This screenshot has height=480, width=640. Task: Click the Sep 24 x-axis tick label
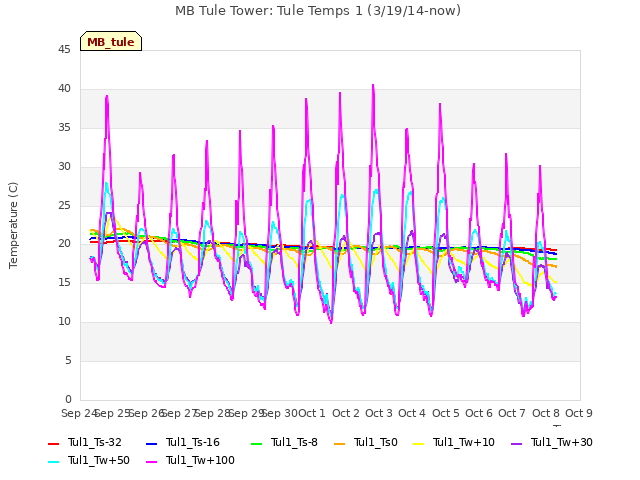[78, 413]
